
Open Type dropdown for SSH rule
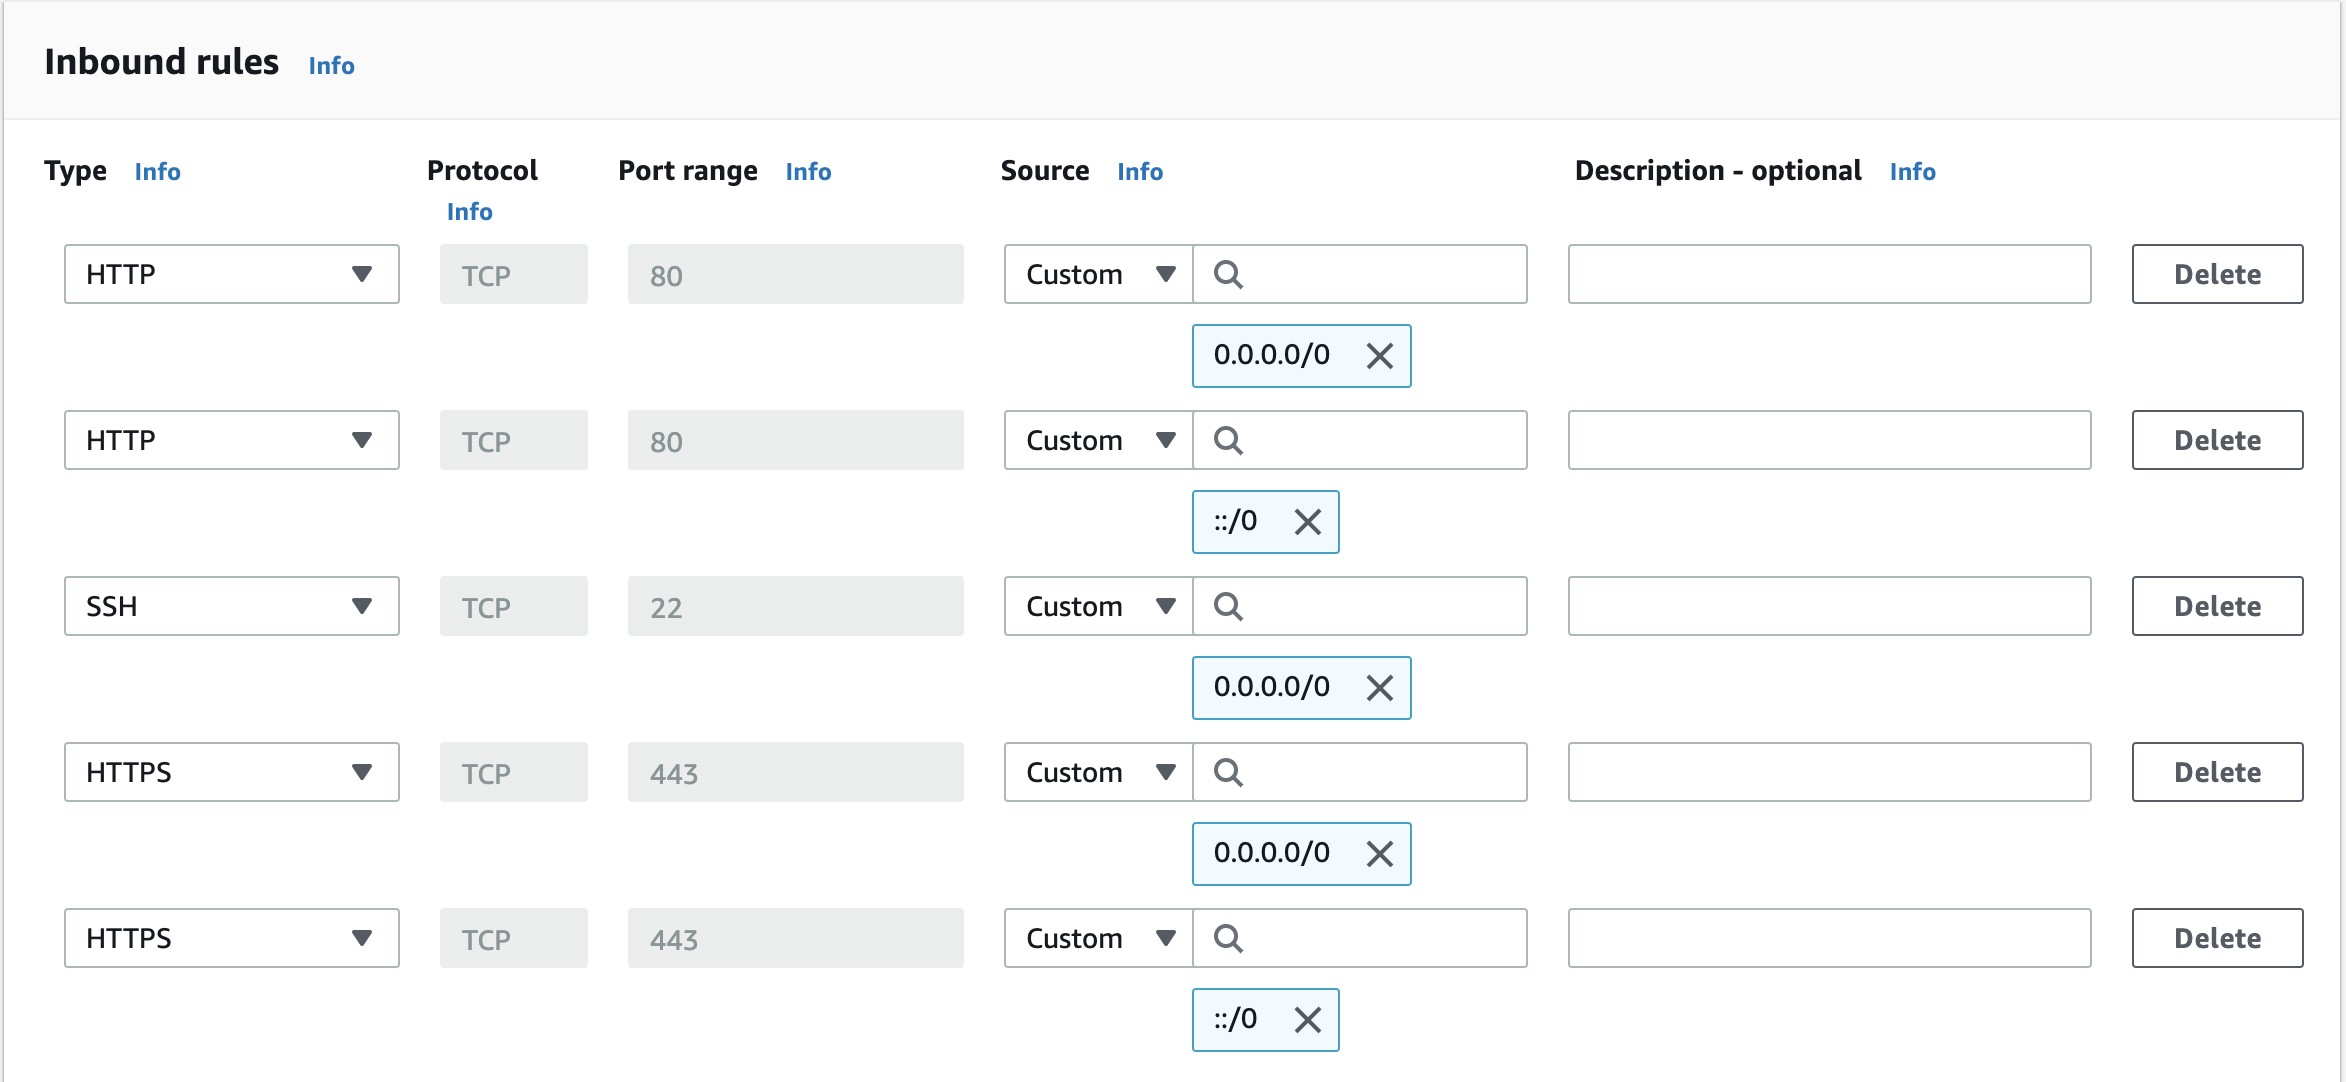click(x=231, y=606)
